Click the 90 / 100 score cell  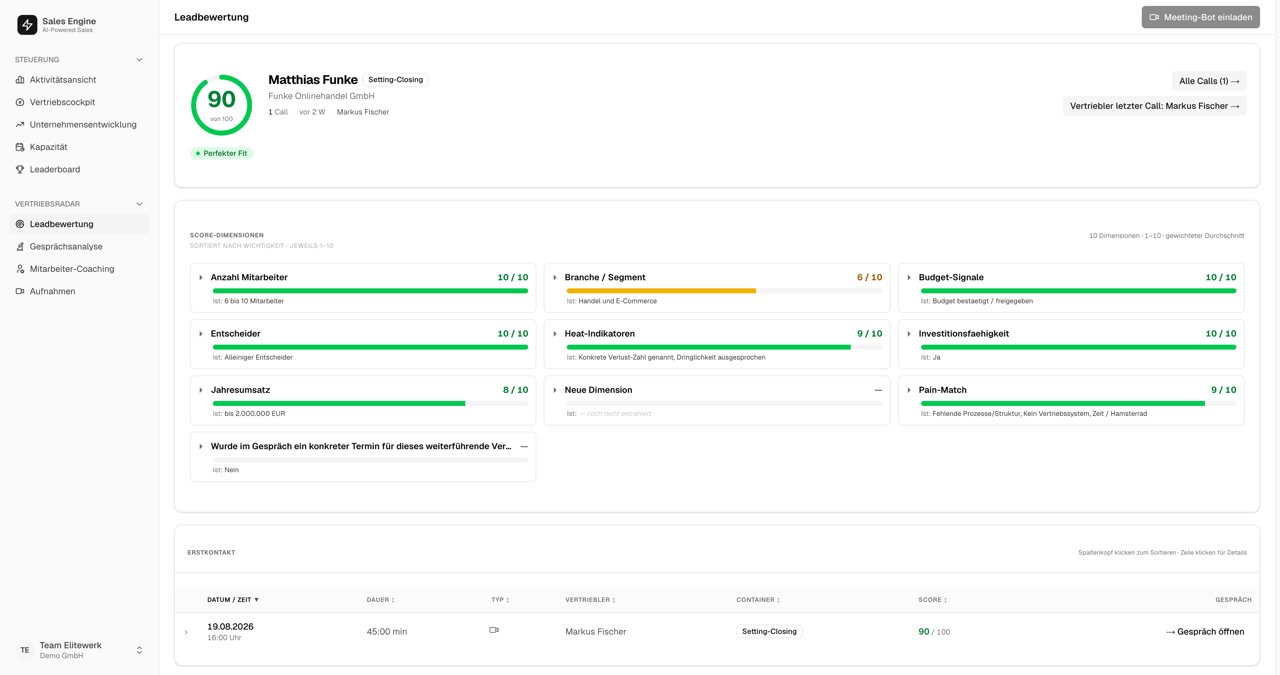[x=934, y=632]
